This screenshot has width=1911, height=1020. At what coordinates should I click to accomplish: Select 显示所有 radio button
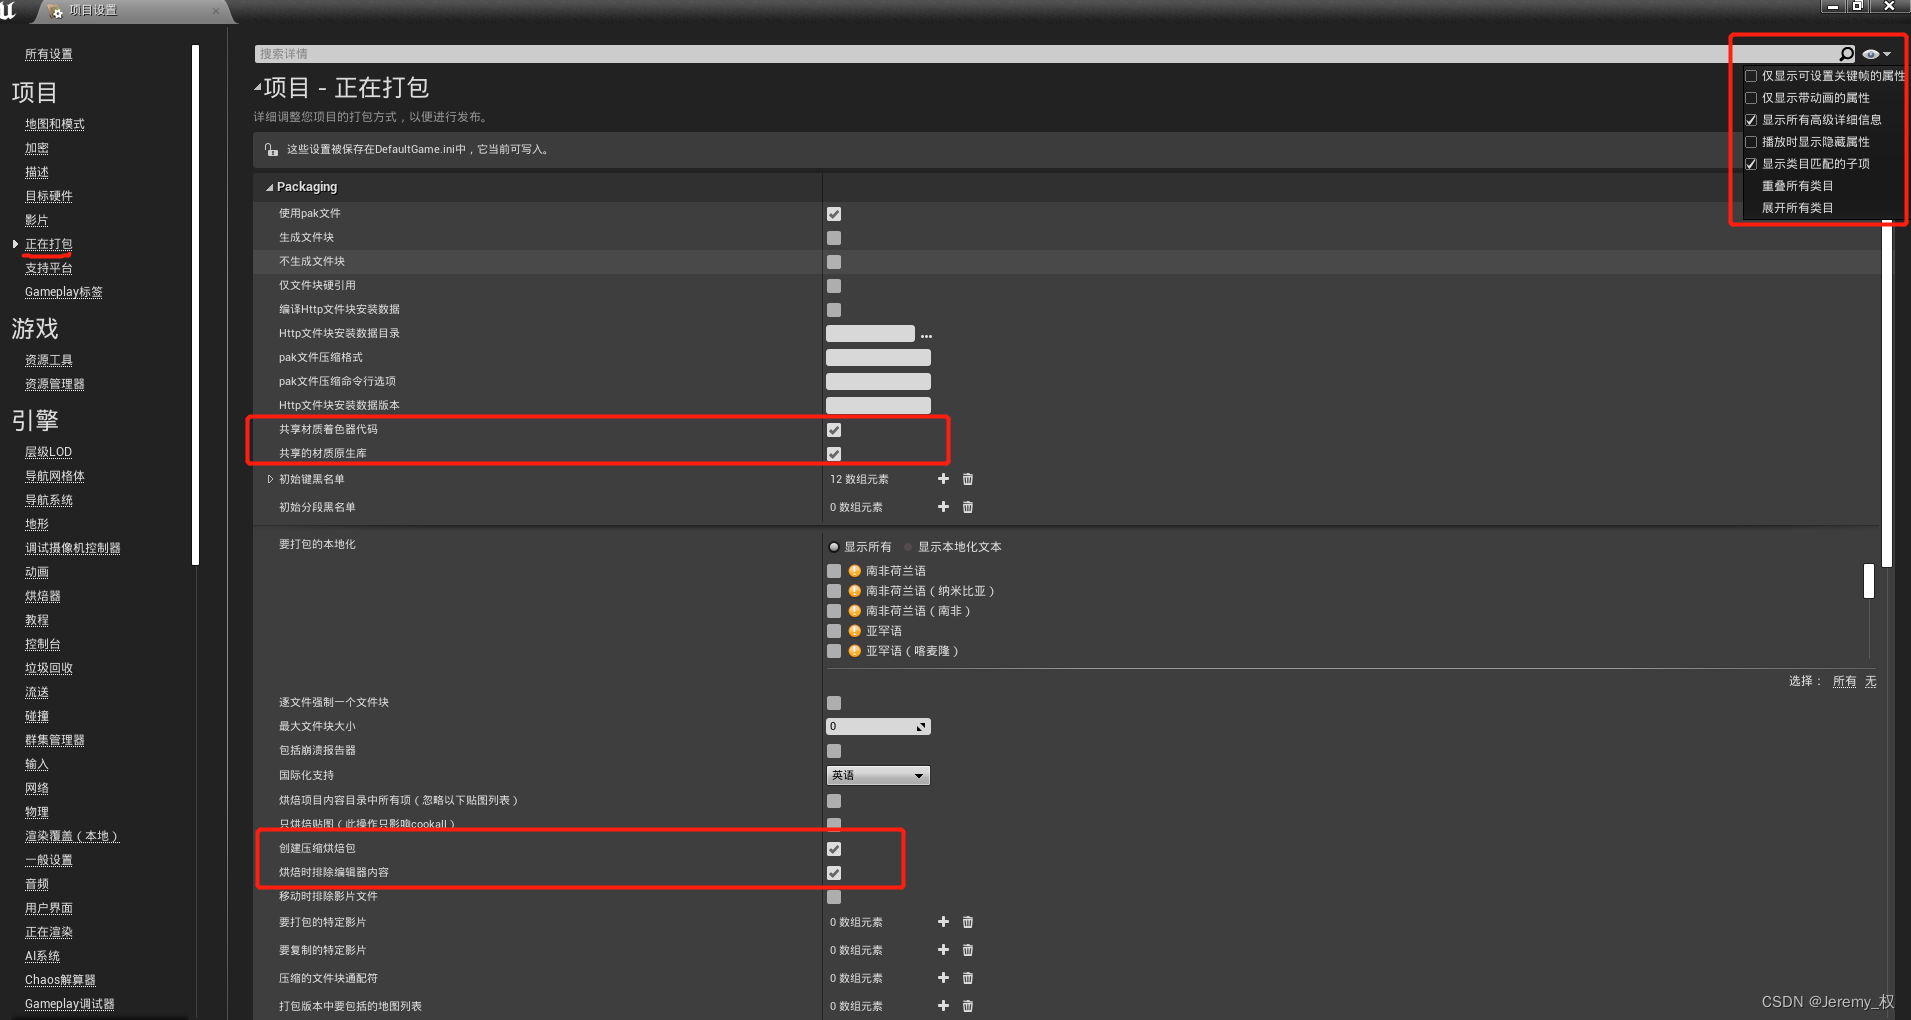pyautogui.click(x=834, y=547)
